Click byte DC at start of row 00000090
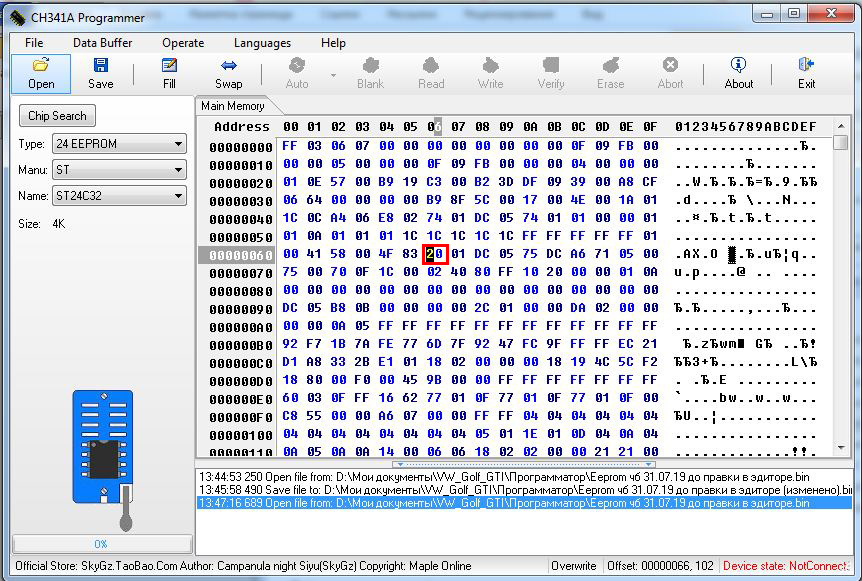862x581 pixels. coord(290,308)
